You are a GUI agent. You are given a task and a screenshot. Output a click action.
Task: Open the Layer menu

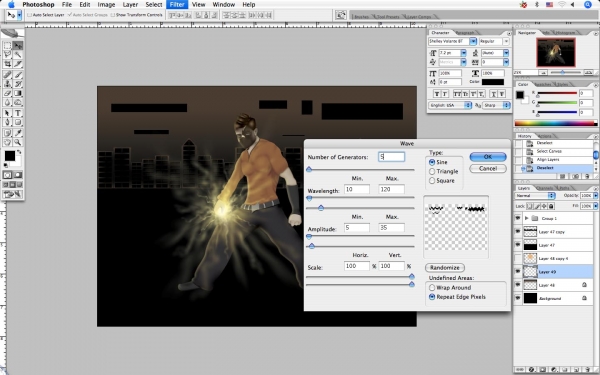pos(130,5)
